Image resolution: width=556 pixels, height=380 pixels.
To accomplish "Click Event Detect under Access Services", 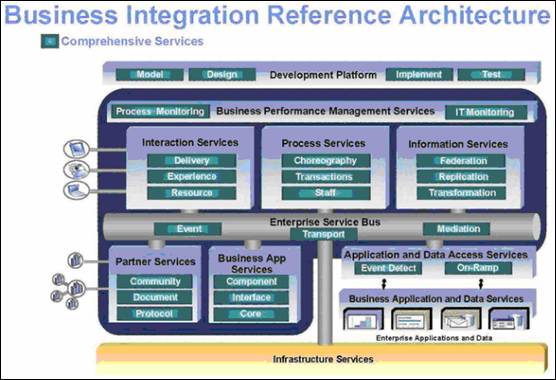I will (388, 268).
